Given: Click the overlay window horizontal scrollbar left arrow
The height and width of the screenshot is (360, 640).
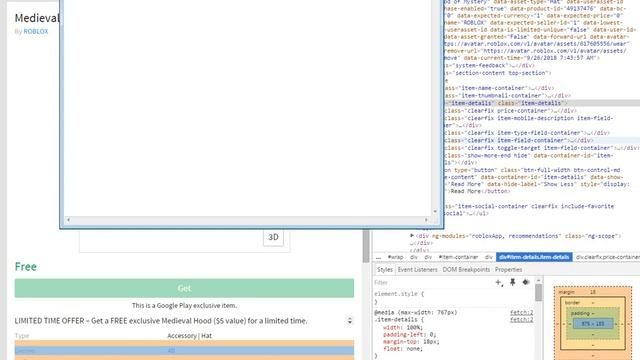Looking at the screenshot, I should pos(68,220).
